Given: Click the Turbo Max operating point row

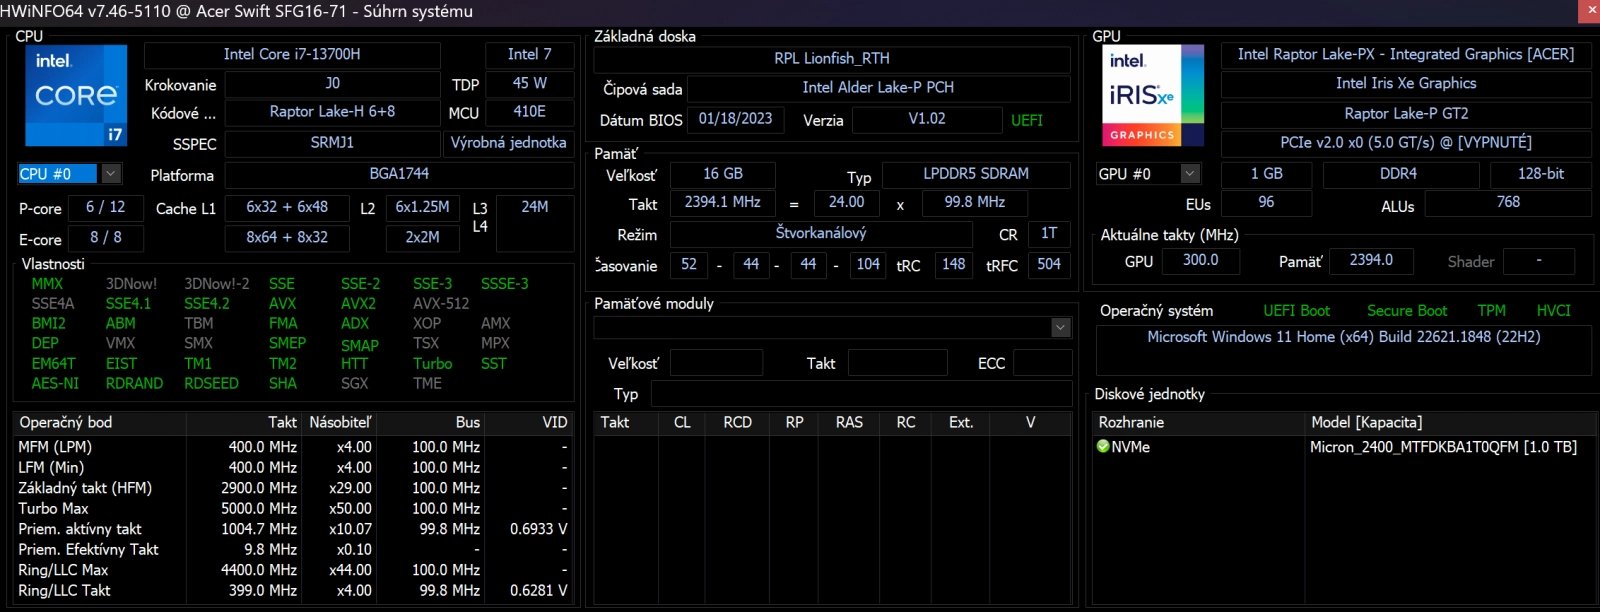Looking at the screenshot, I should [293, 508].
